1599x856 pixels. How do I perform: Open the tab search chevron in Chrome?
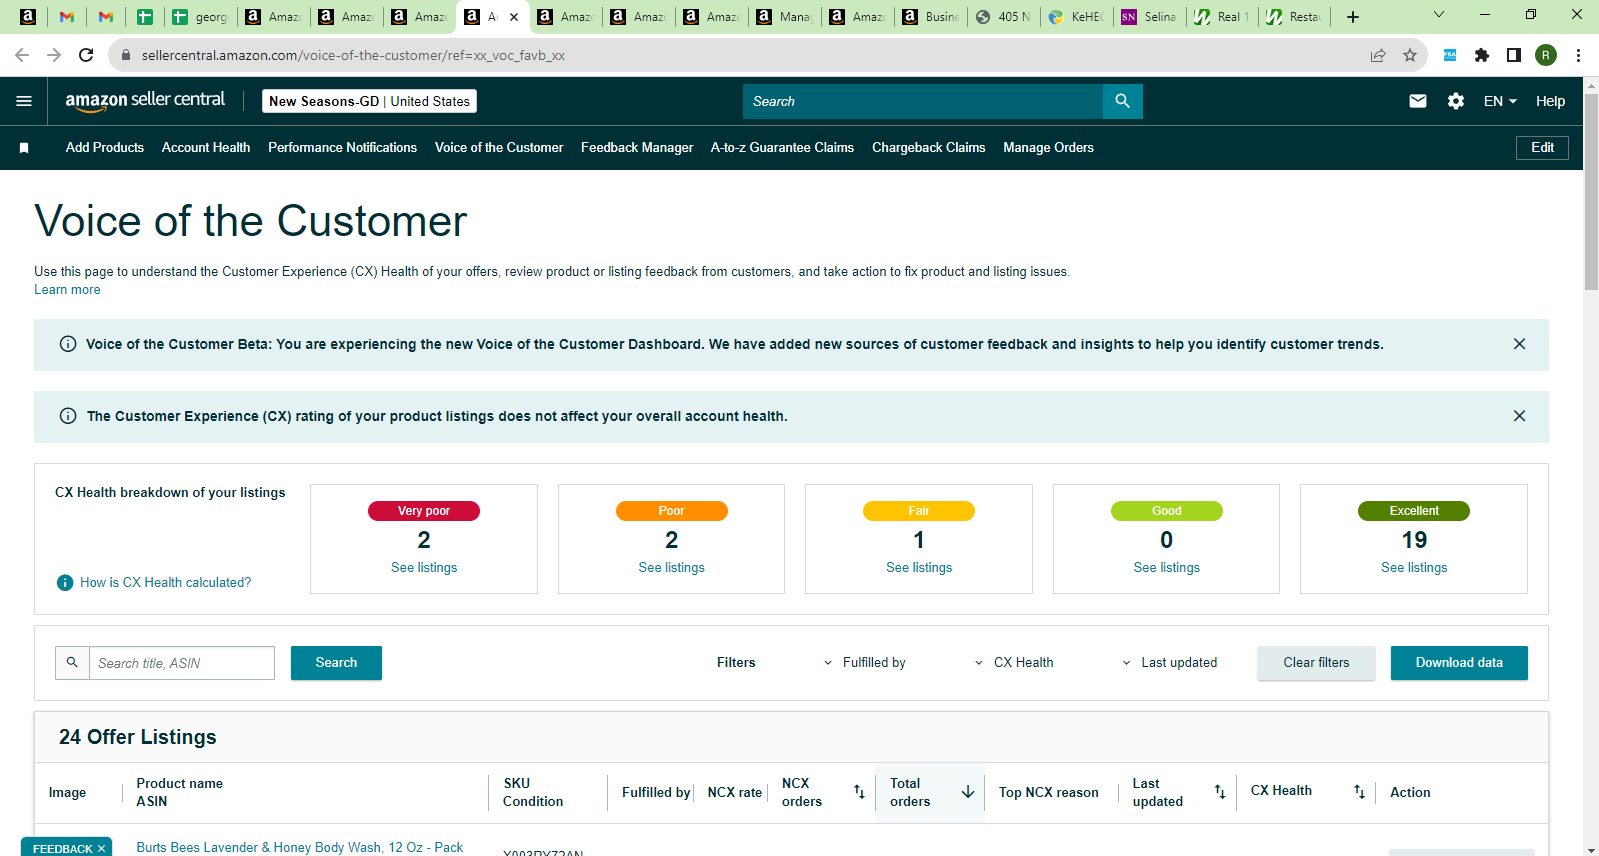tap(1439, 14)
